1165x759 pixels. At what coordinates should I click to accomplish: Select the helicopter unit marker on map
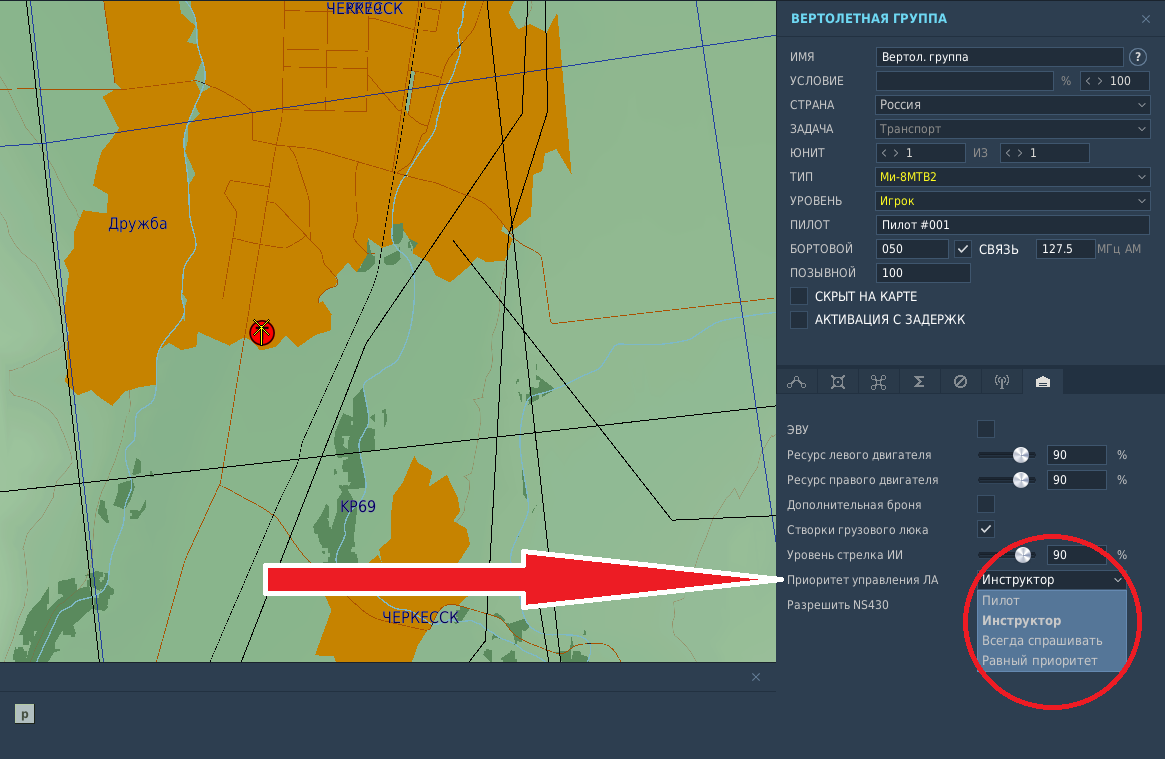point(262,332)
